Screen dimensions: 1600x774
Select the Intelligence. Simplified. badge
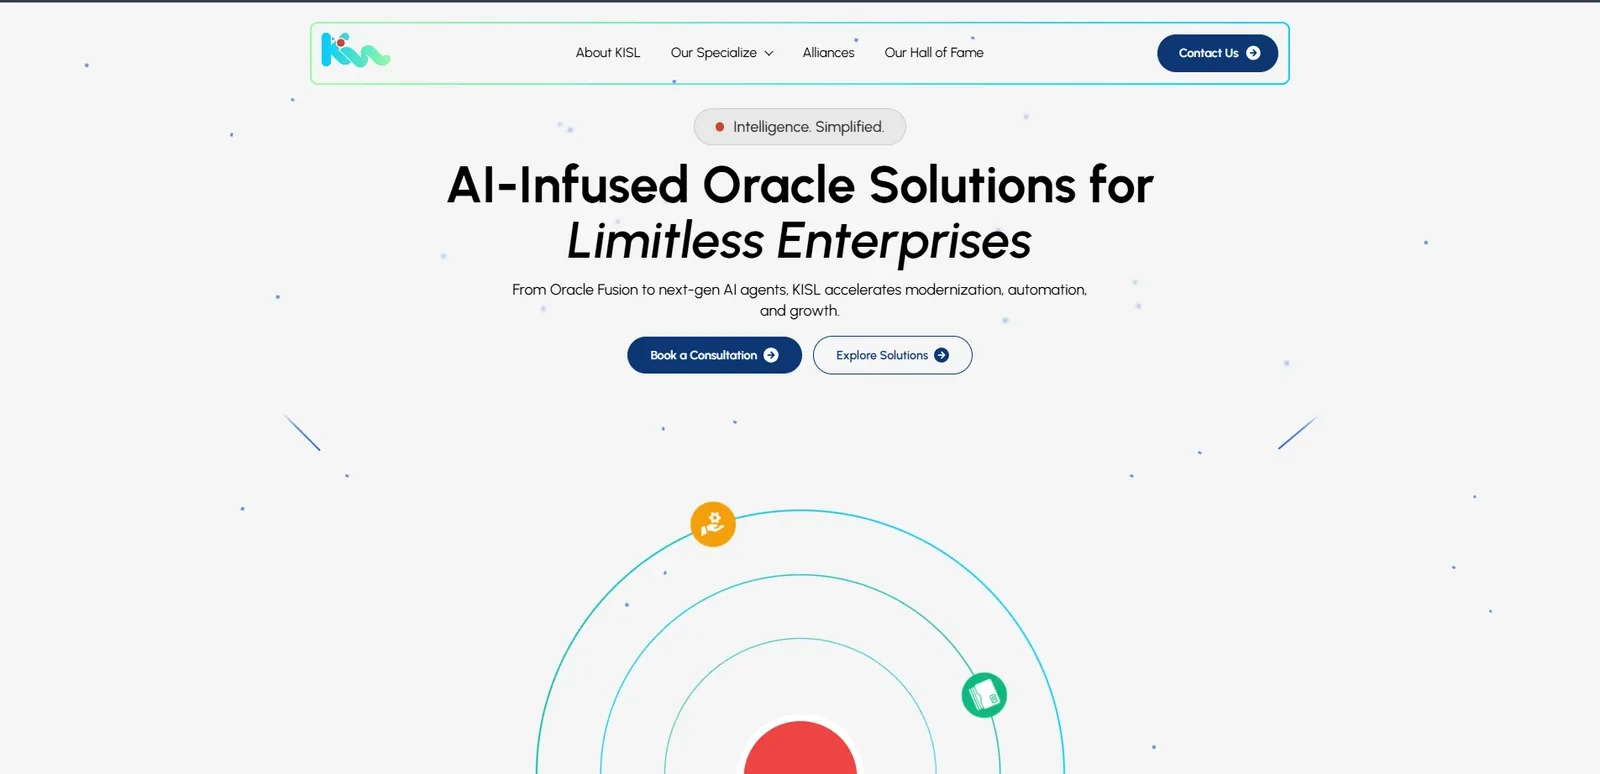[x=800, y=127]
